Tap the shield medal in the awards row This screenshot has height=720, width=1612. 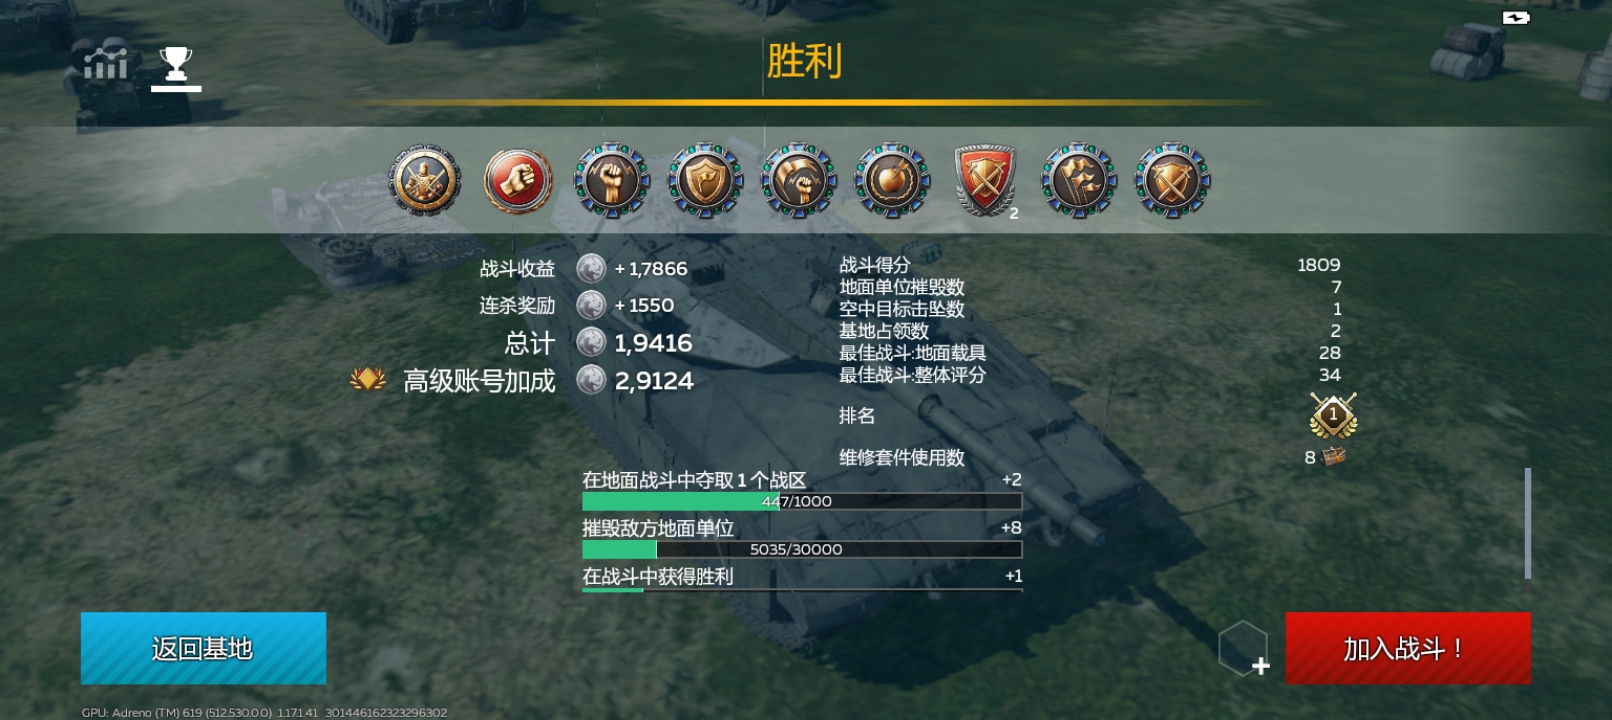coord(705,181)
